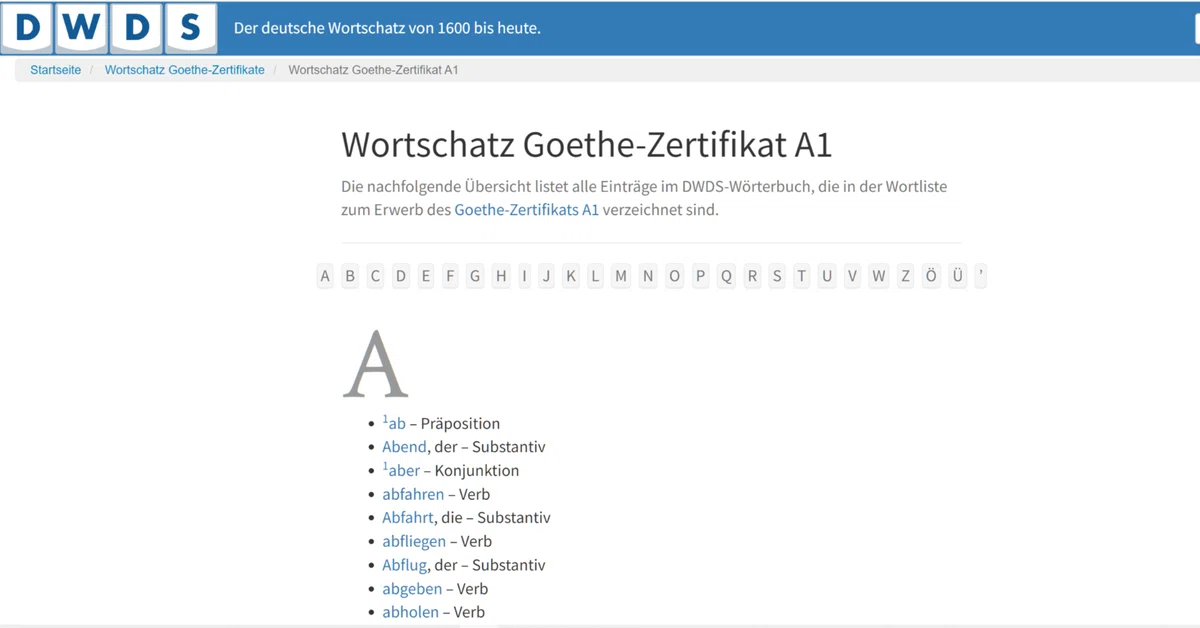This screenshot has height=628, width=1200.
Task: Jump to letter P section
Action: click(x=700, y=276)
